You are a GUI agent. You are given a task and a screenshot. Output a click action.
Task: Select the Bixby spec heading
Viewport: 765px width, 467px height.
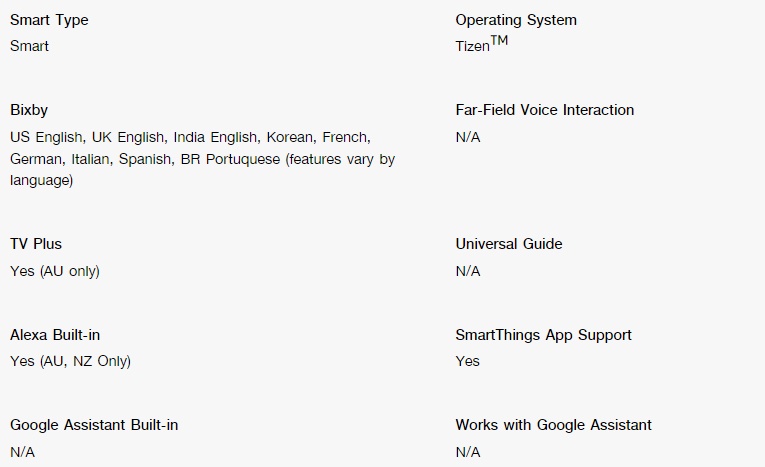coord(29,110)
